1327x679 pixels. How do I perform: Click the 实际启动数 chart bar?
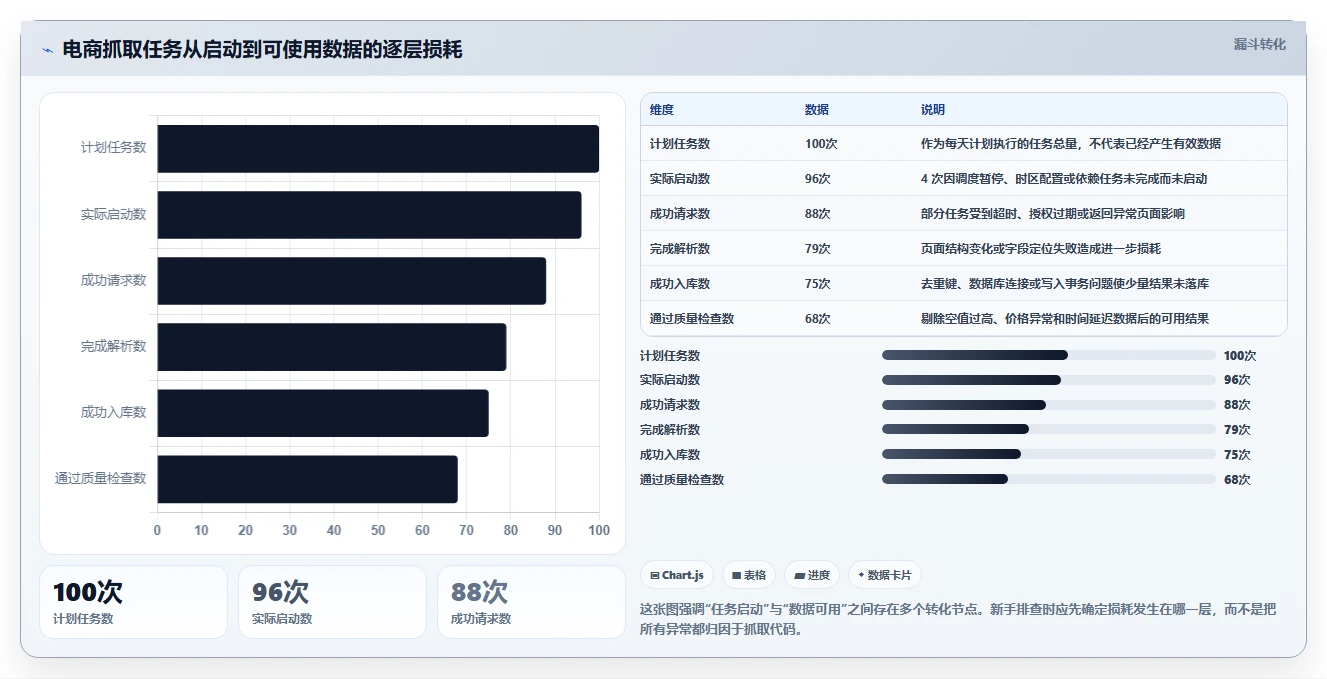pyautogui.click(x=369, y=214)
